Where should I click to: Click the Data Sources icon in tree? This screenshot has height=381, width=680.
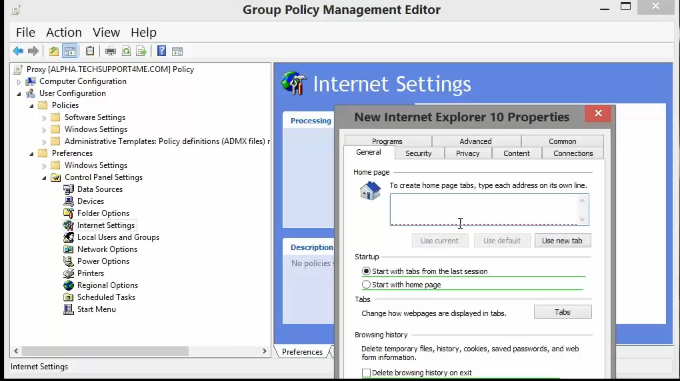(69, 189)
